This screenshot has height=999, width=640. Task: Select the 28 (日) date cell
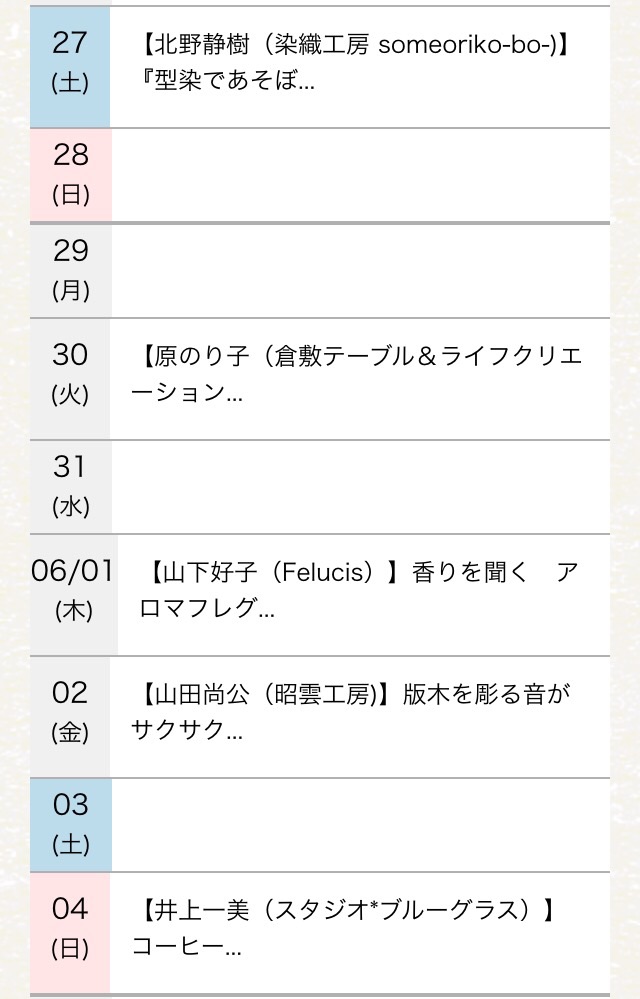click(71, 175)
